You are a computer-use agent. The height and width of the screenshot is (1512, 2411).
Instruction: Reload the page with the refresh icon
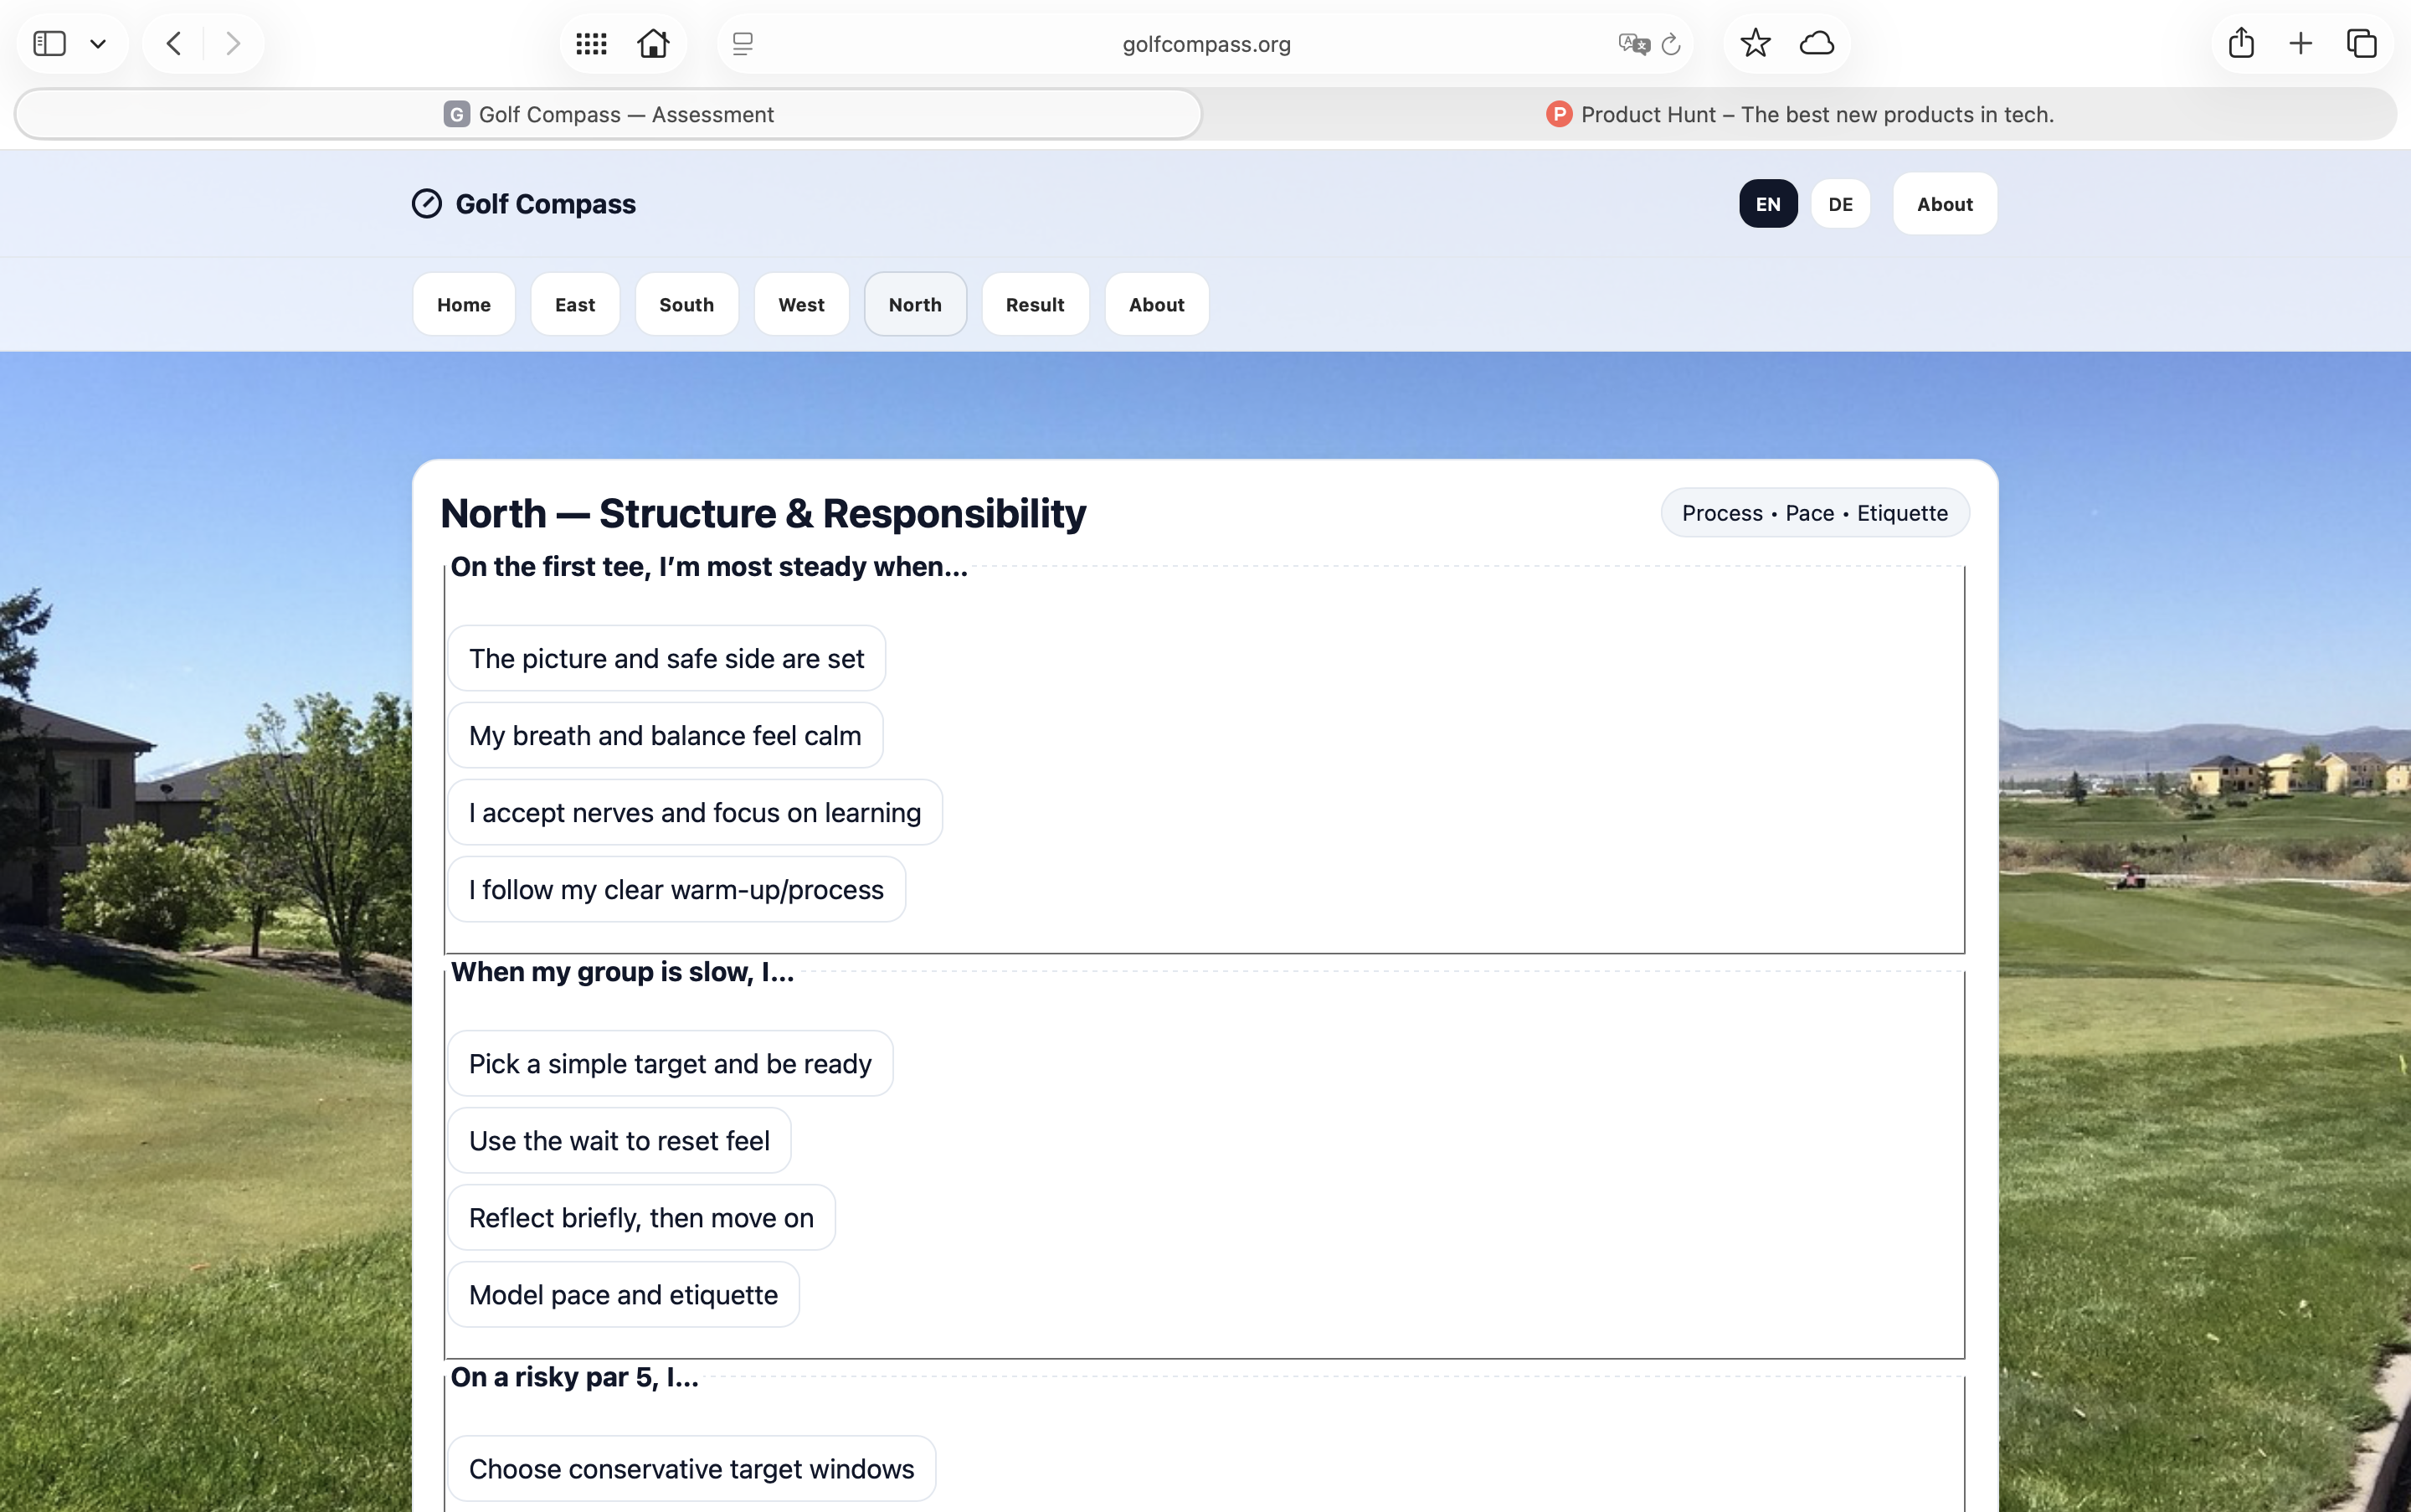click(1671, 44)
